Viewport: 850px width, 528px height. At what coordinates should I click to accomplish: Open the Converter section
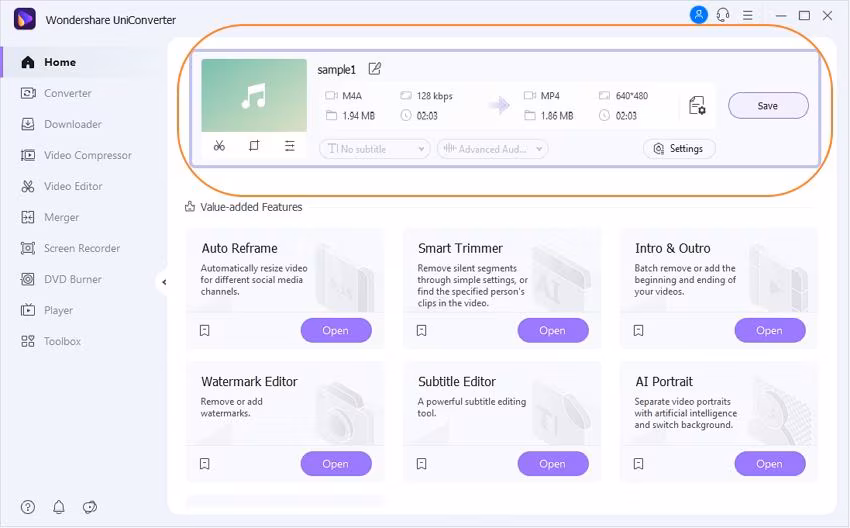pos(84,93)
